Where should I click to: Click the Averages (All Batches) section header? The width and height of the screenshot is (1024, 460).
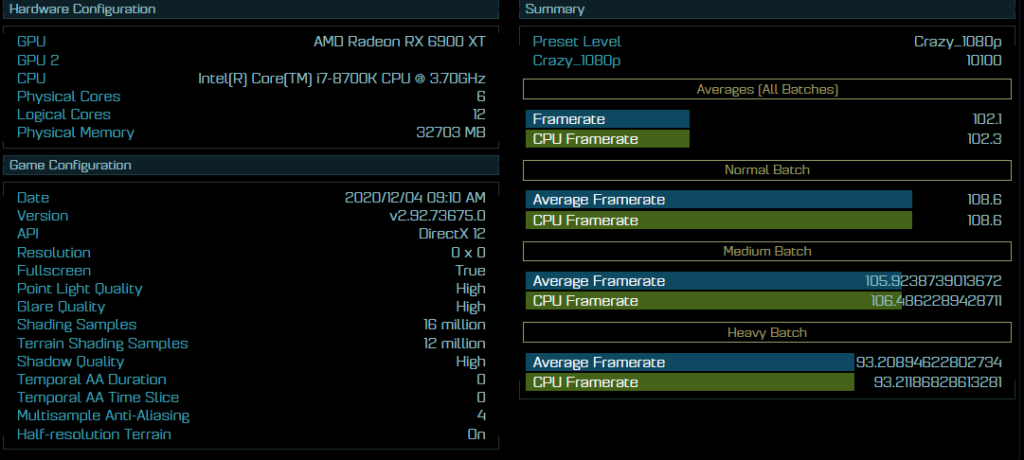pyautogui.click(x=767, y=89)
